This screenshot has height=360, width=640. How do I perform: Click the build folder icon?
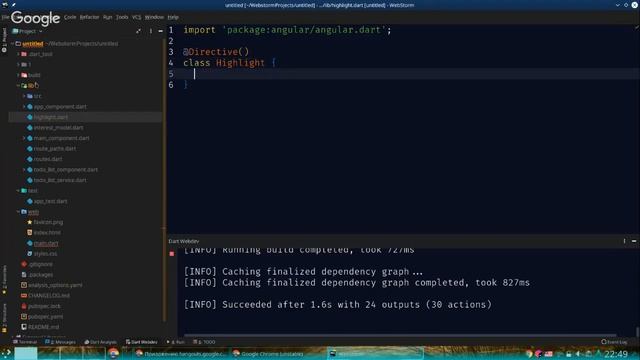click(24, 75)
